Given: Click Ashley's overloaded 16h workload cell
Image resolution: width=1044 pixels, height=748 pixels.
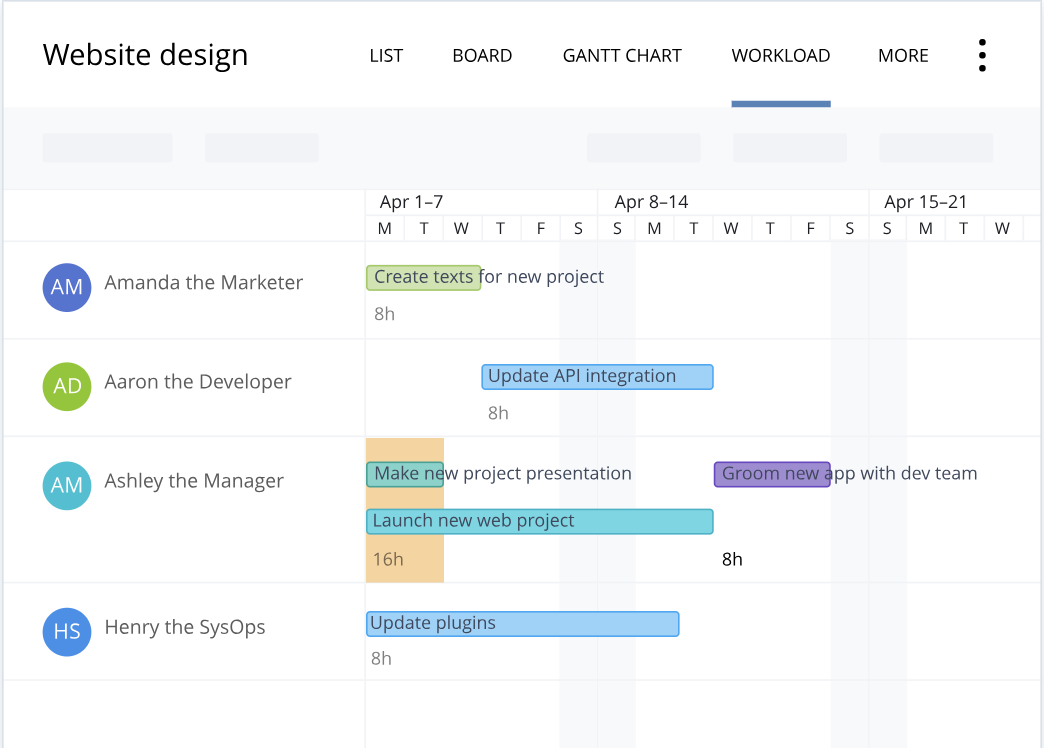Looking at the screenshot, I should tap(404, 558).
